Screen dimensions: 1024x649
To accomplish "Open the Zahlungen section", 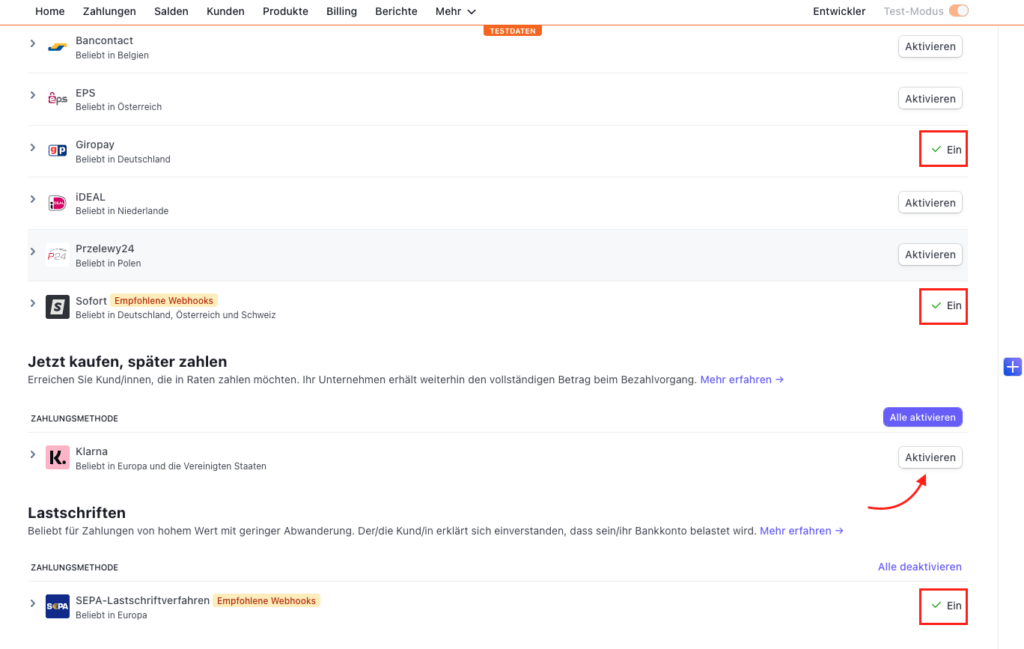I will click(109, 11).
